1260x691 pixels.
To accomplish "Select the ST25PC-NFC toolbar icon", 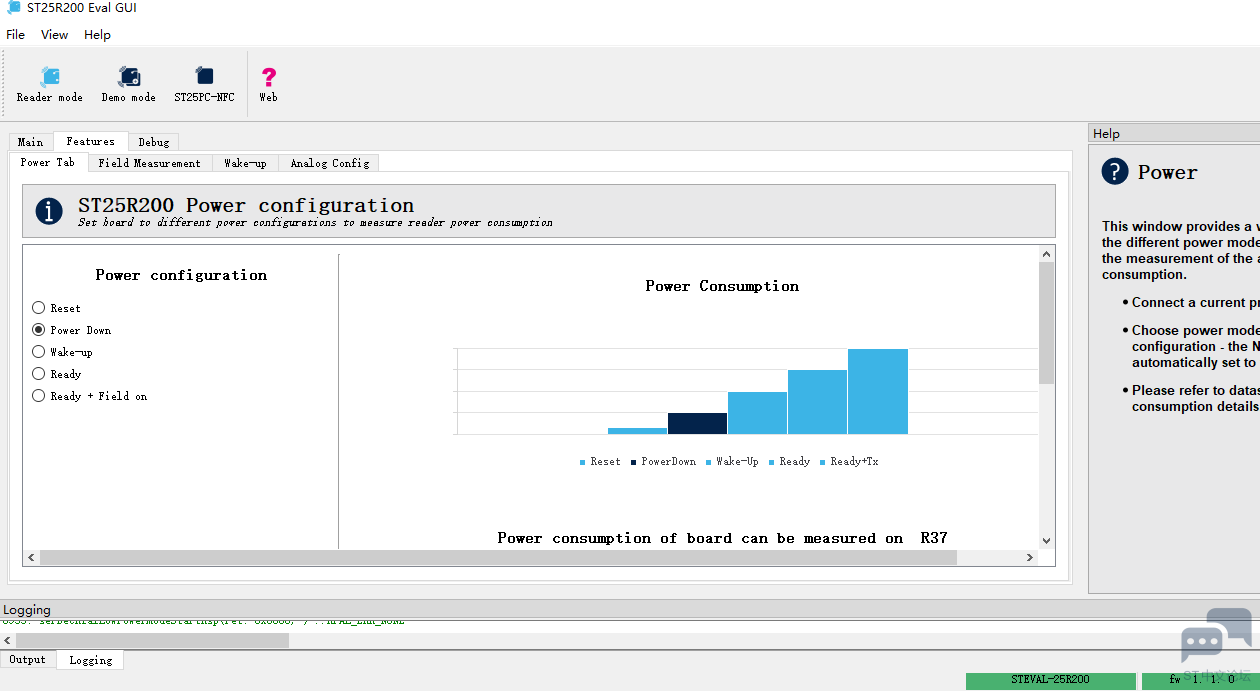I will pos(204,84).
